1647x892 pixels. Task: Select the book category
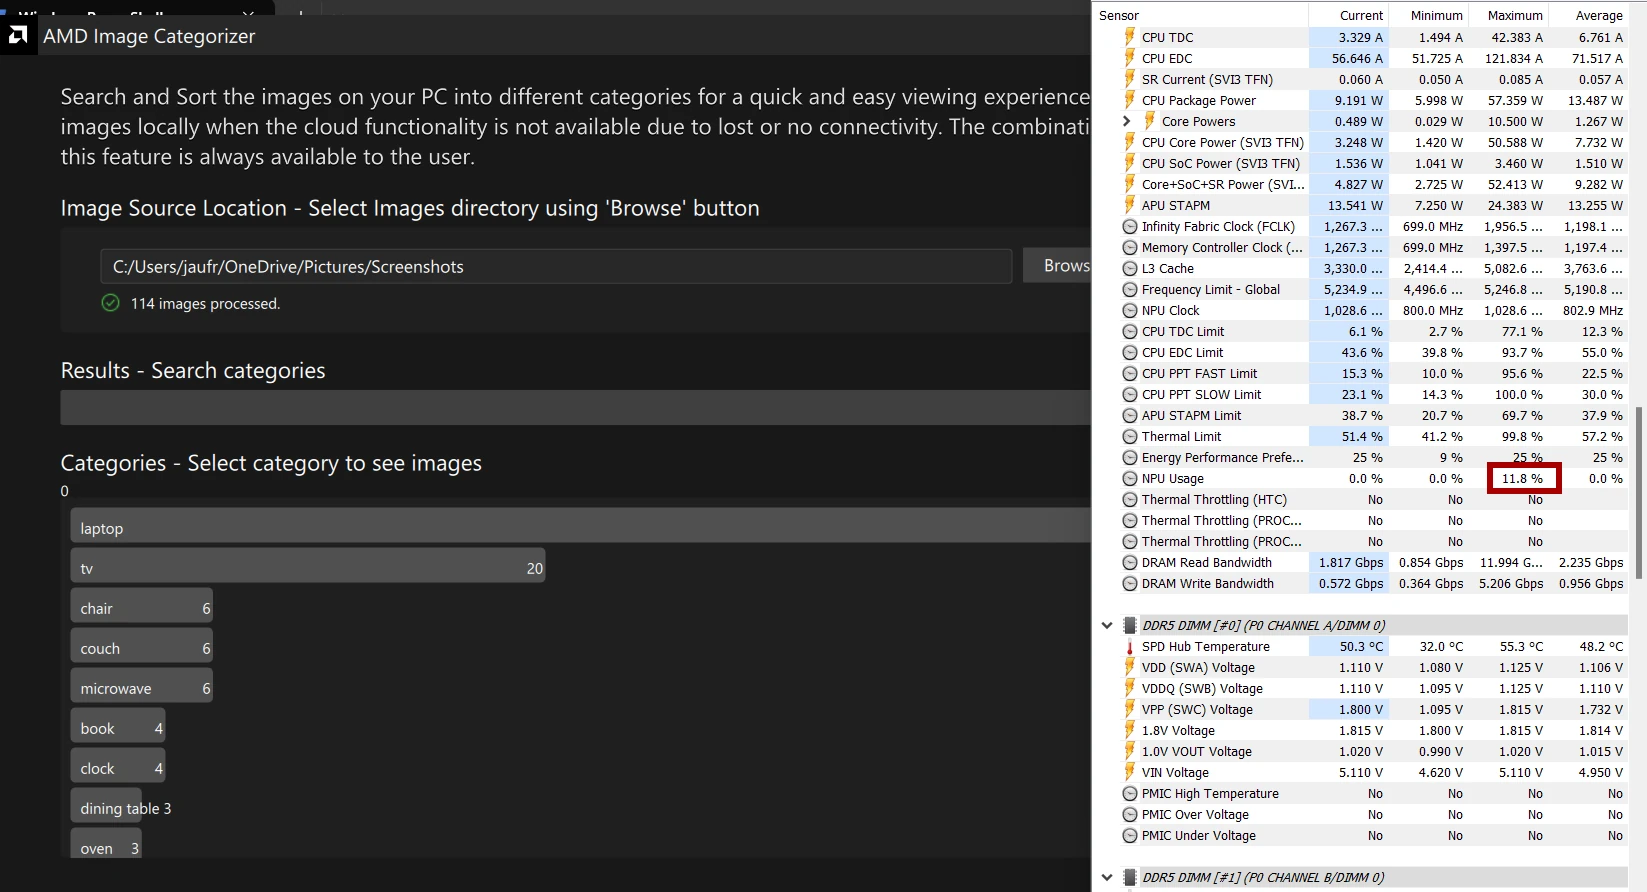tap(117, 727)
